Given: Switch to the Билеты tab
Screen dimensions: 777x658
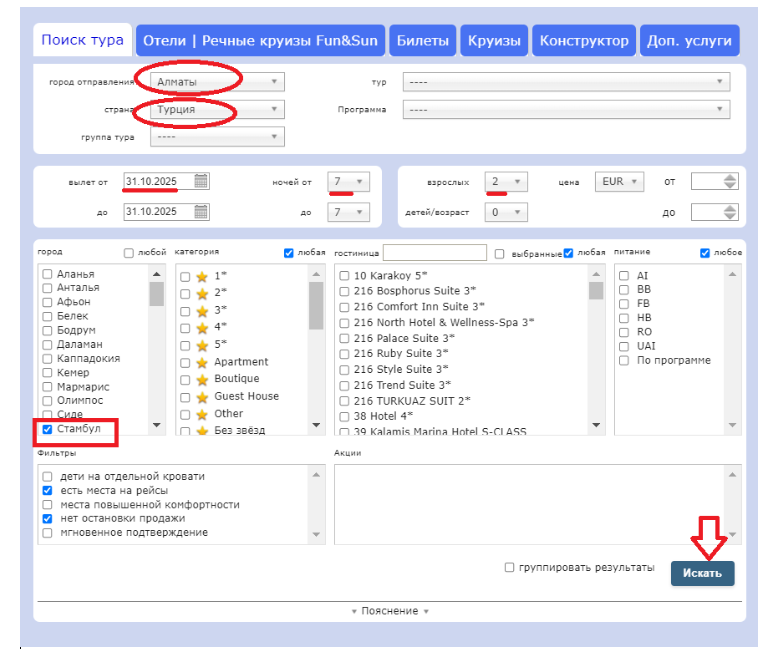Looking at the screenshot, I should (422, 41).
